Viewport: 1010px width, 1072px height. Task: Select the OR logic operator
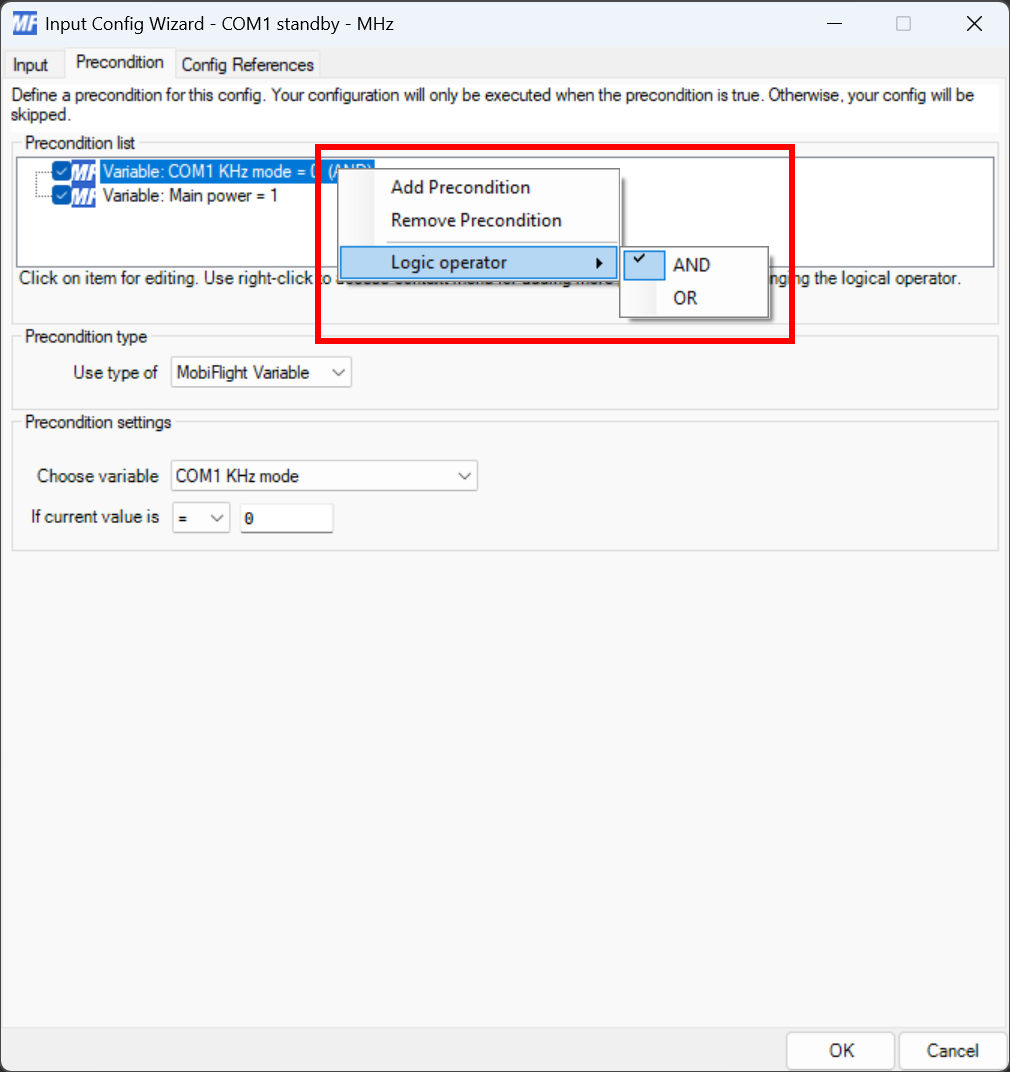tap(694, 298)
